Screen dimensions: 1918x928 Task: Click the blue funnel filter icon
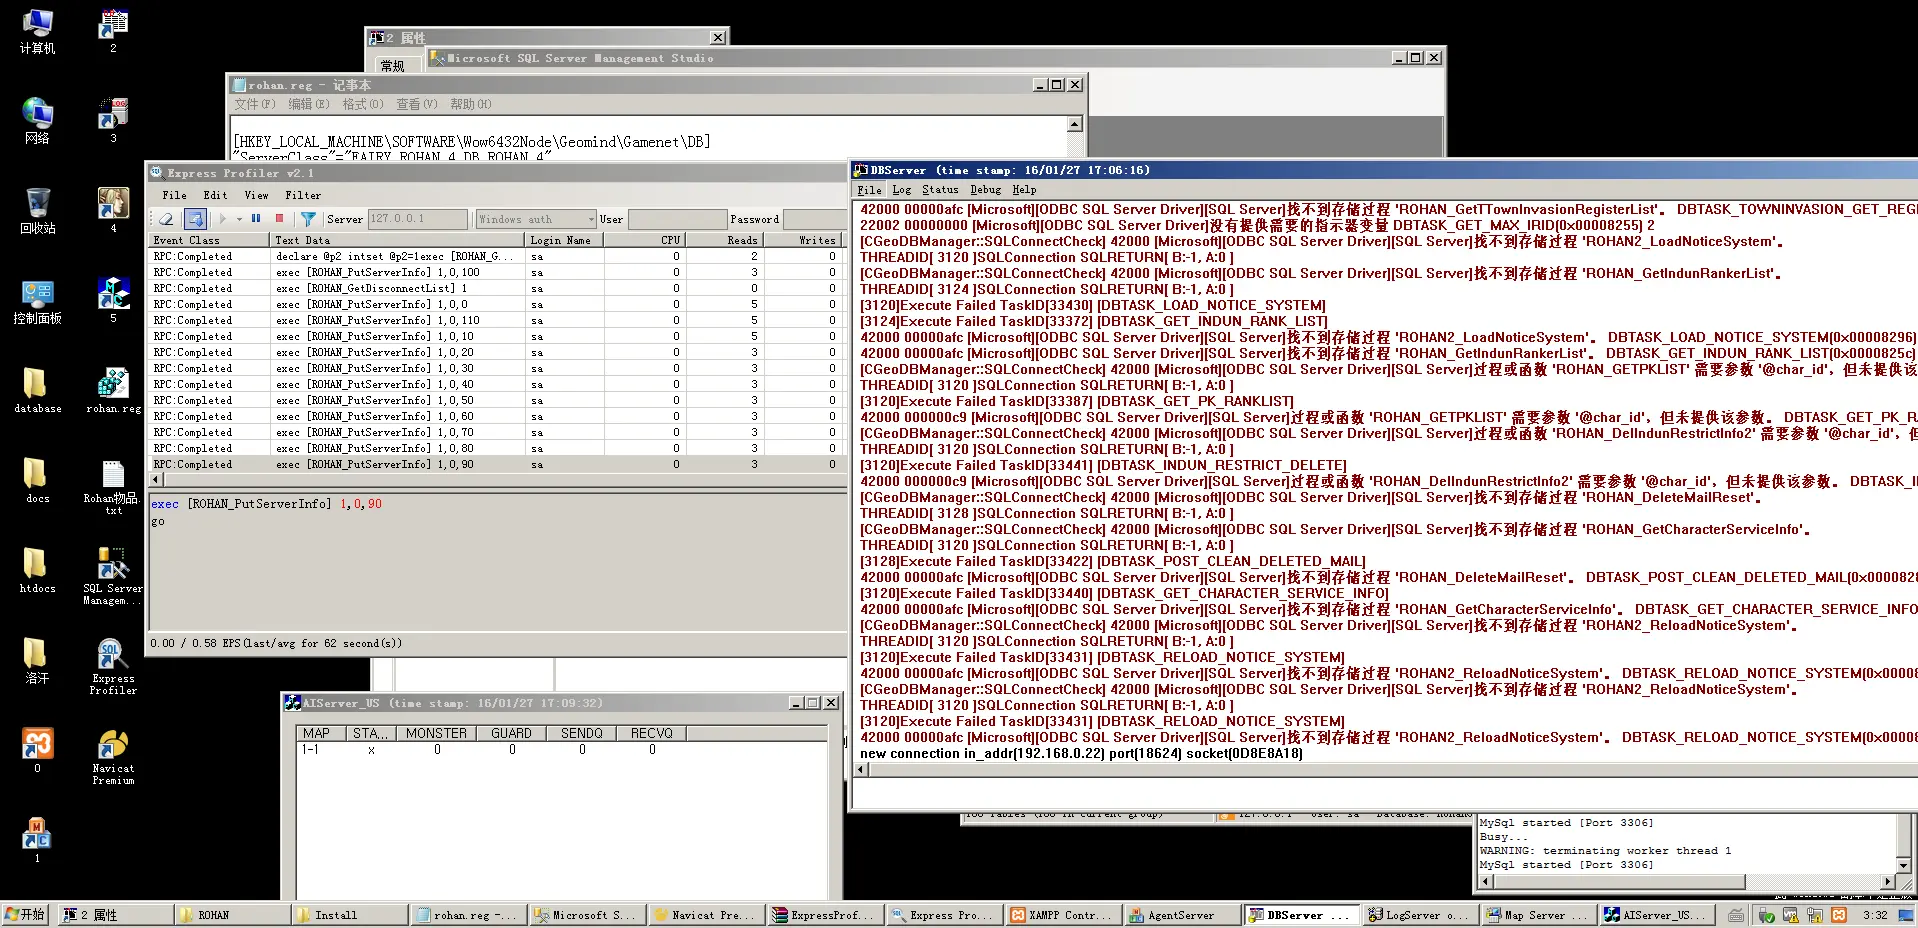coord(308,219)
